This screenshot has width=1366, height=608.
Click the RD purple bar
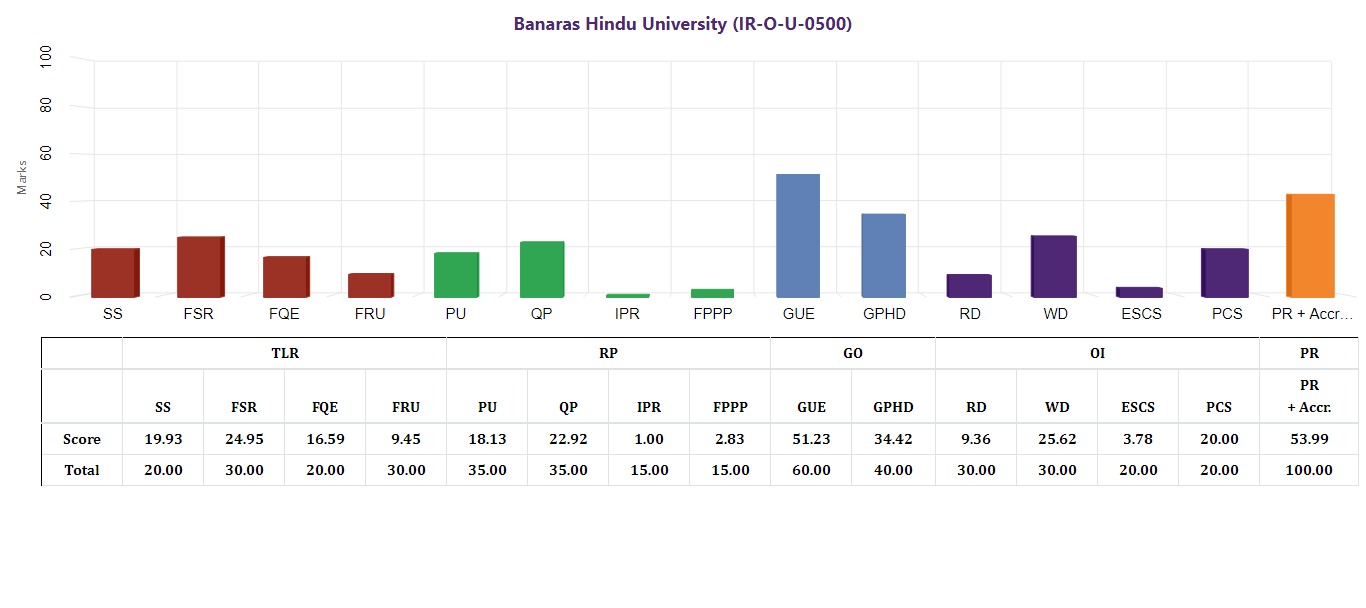point(969,286)
